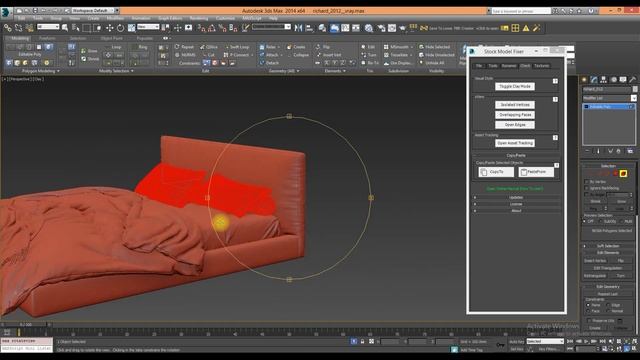Viewport: 640px width, 360px height.
Task: Click the Select and Link chain icon
Action: pos(8,28)
